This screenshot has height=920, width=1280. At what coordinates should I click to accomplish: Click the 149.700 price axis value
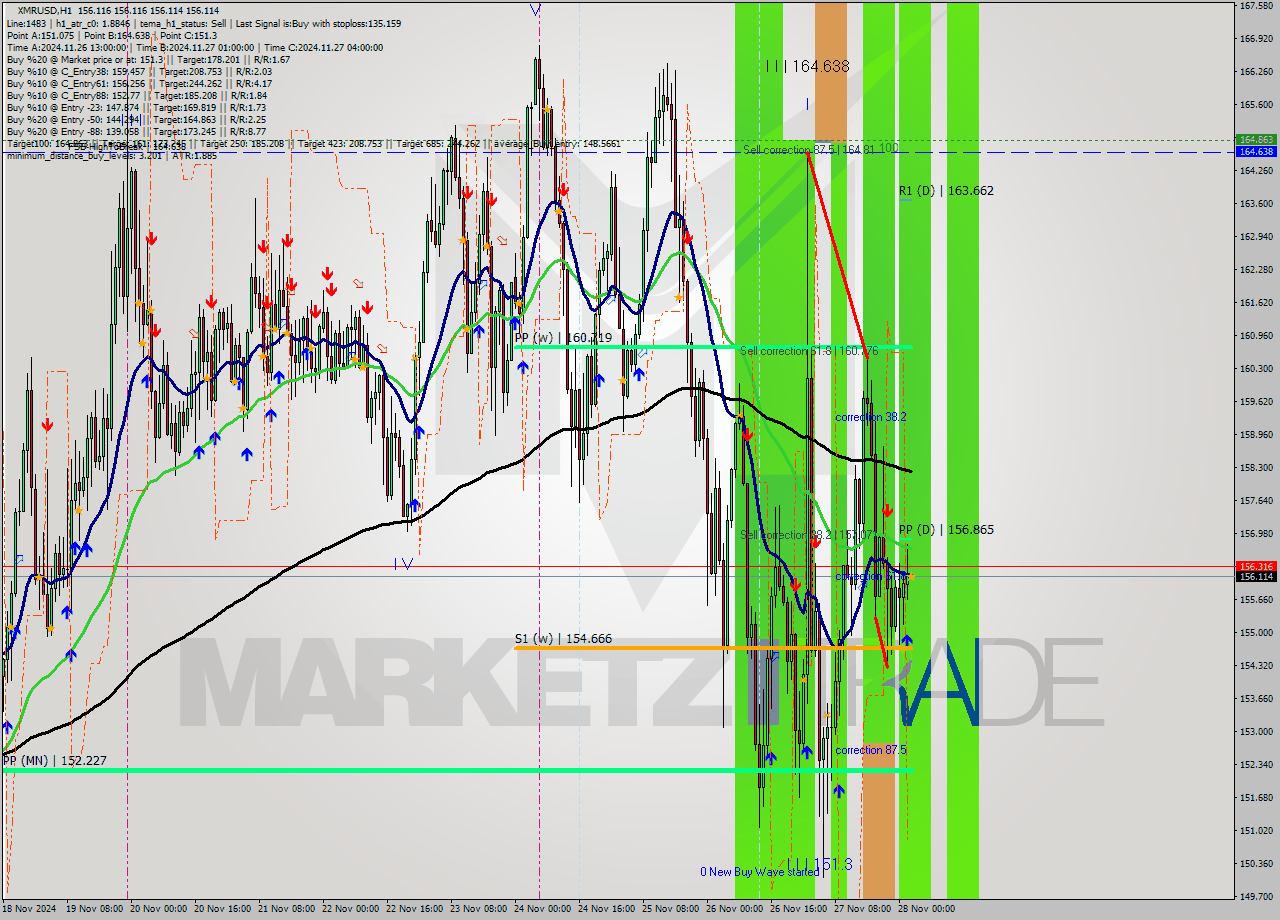[1255, 896]
